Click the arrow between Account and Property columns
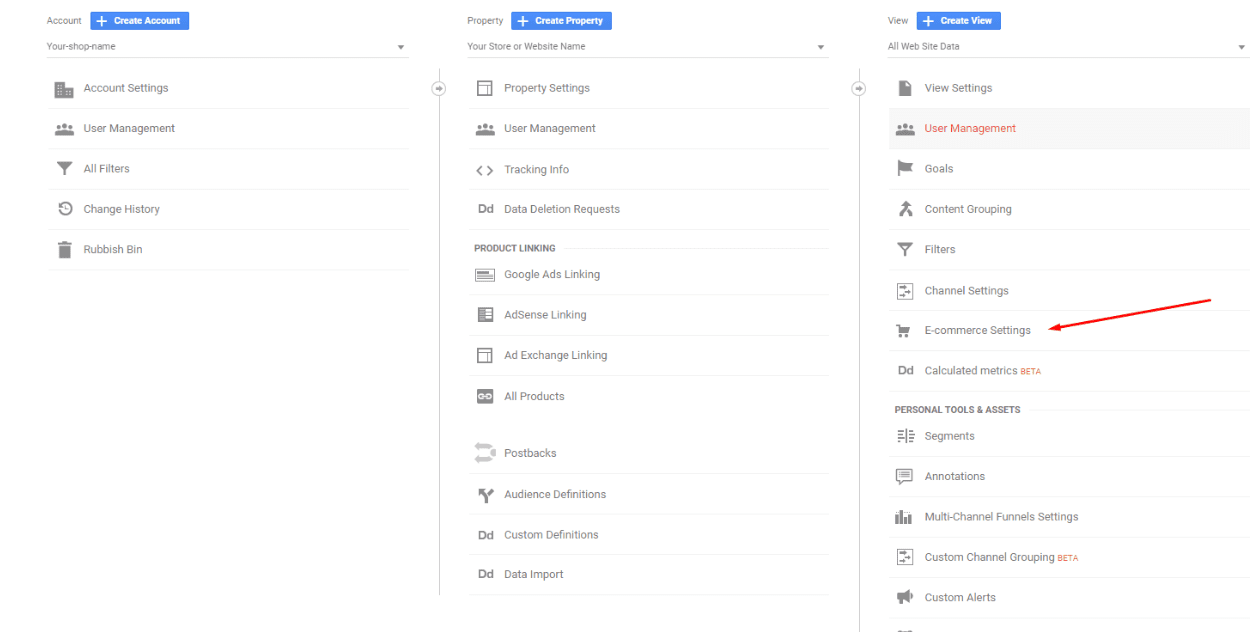This screenshot has width=1256, height=632. pos(438,89)
